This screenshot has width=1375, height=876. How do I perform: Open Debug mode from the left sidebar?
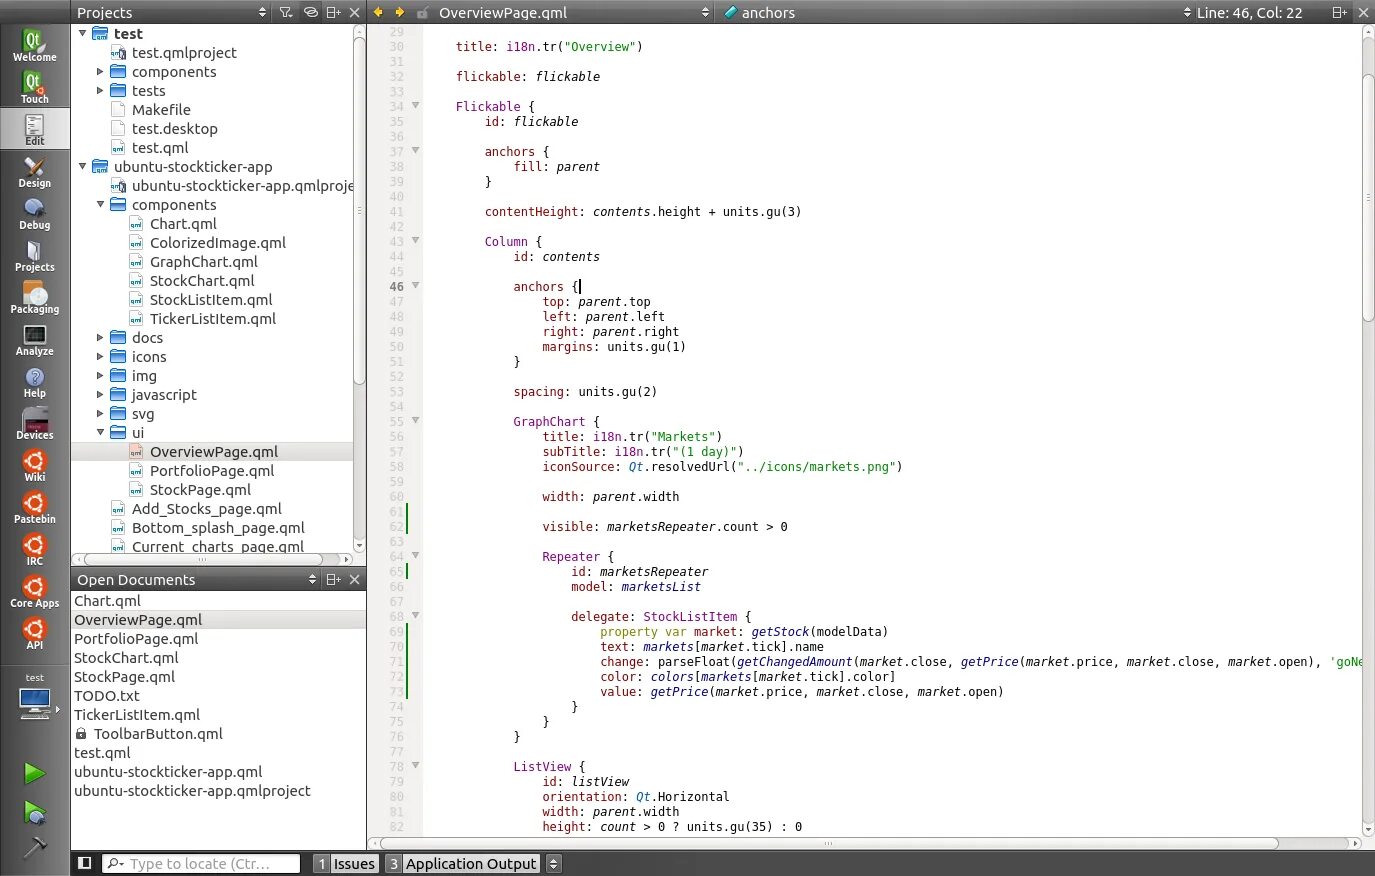(x=34, y=213)
